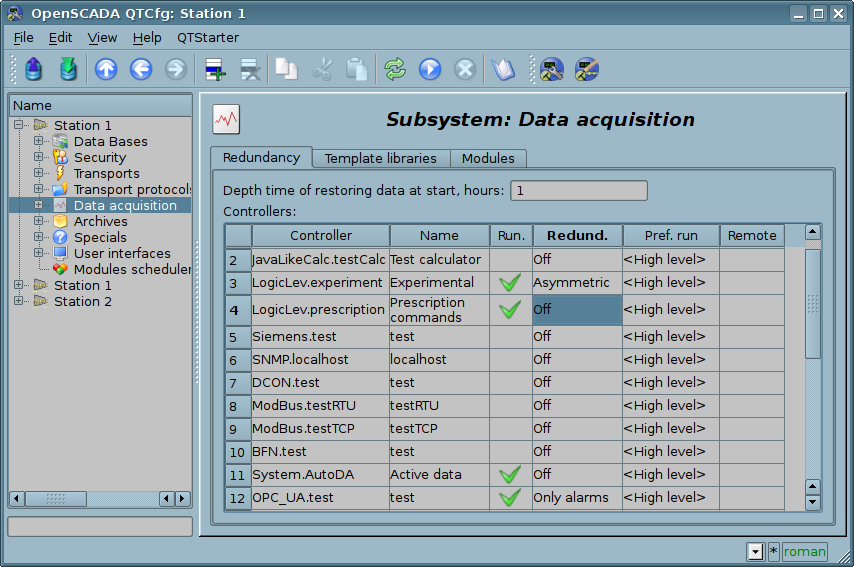Expand the Specials tree node
This screenshot has height=567, width=854.
pos(38,236)
